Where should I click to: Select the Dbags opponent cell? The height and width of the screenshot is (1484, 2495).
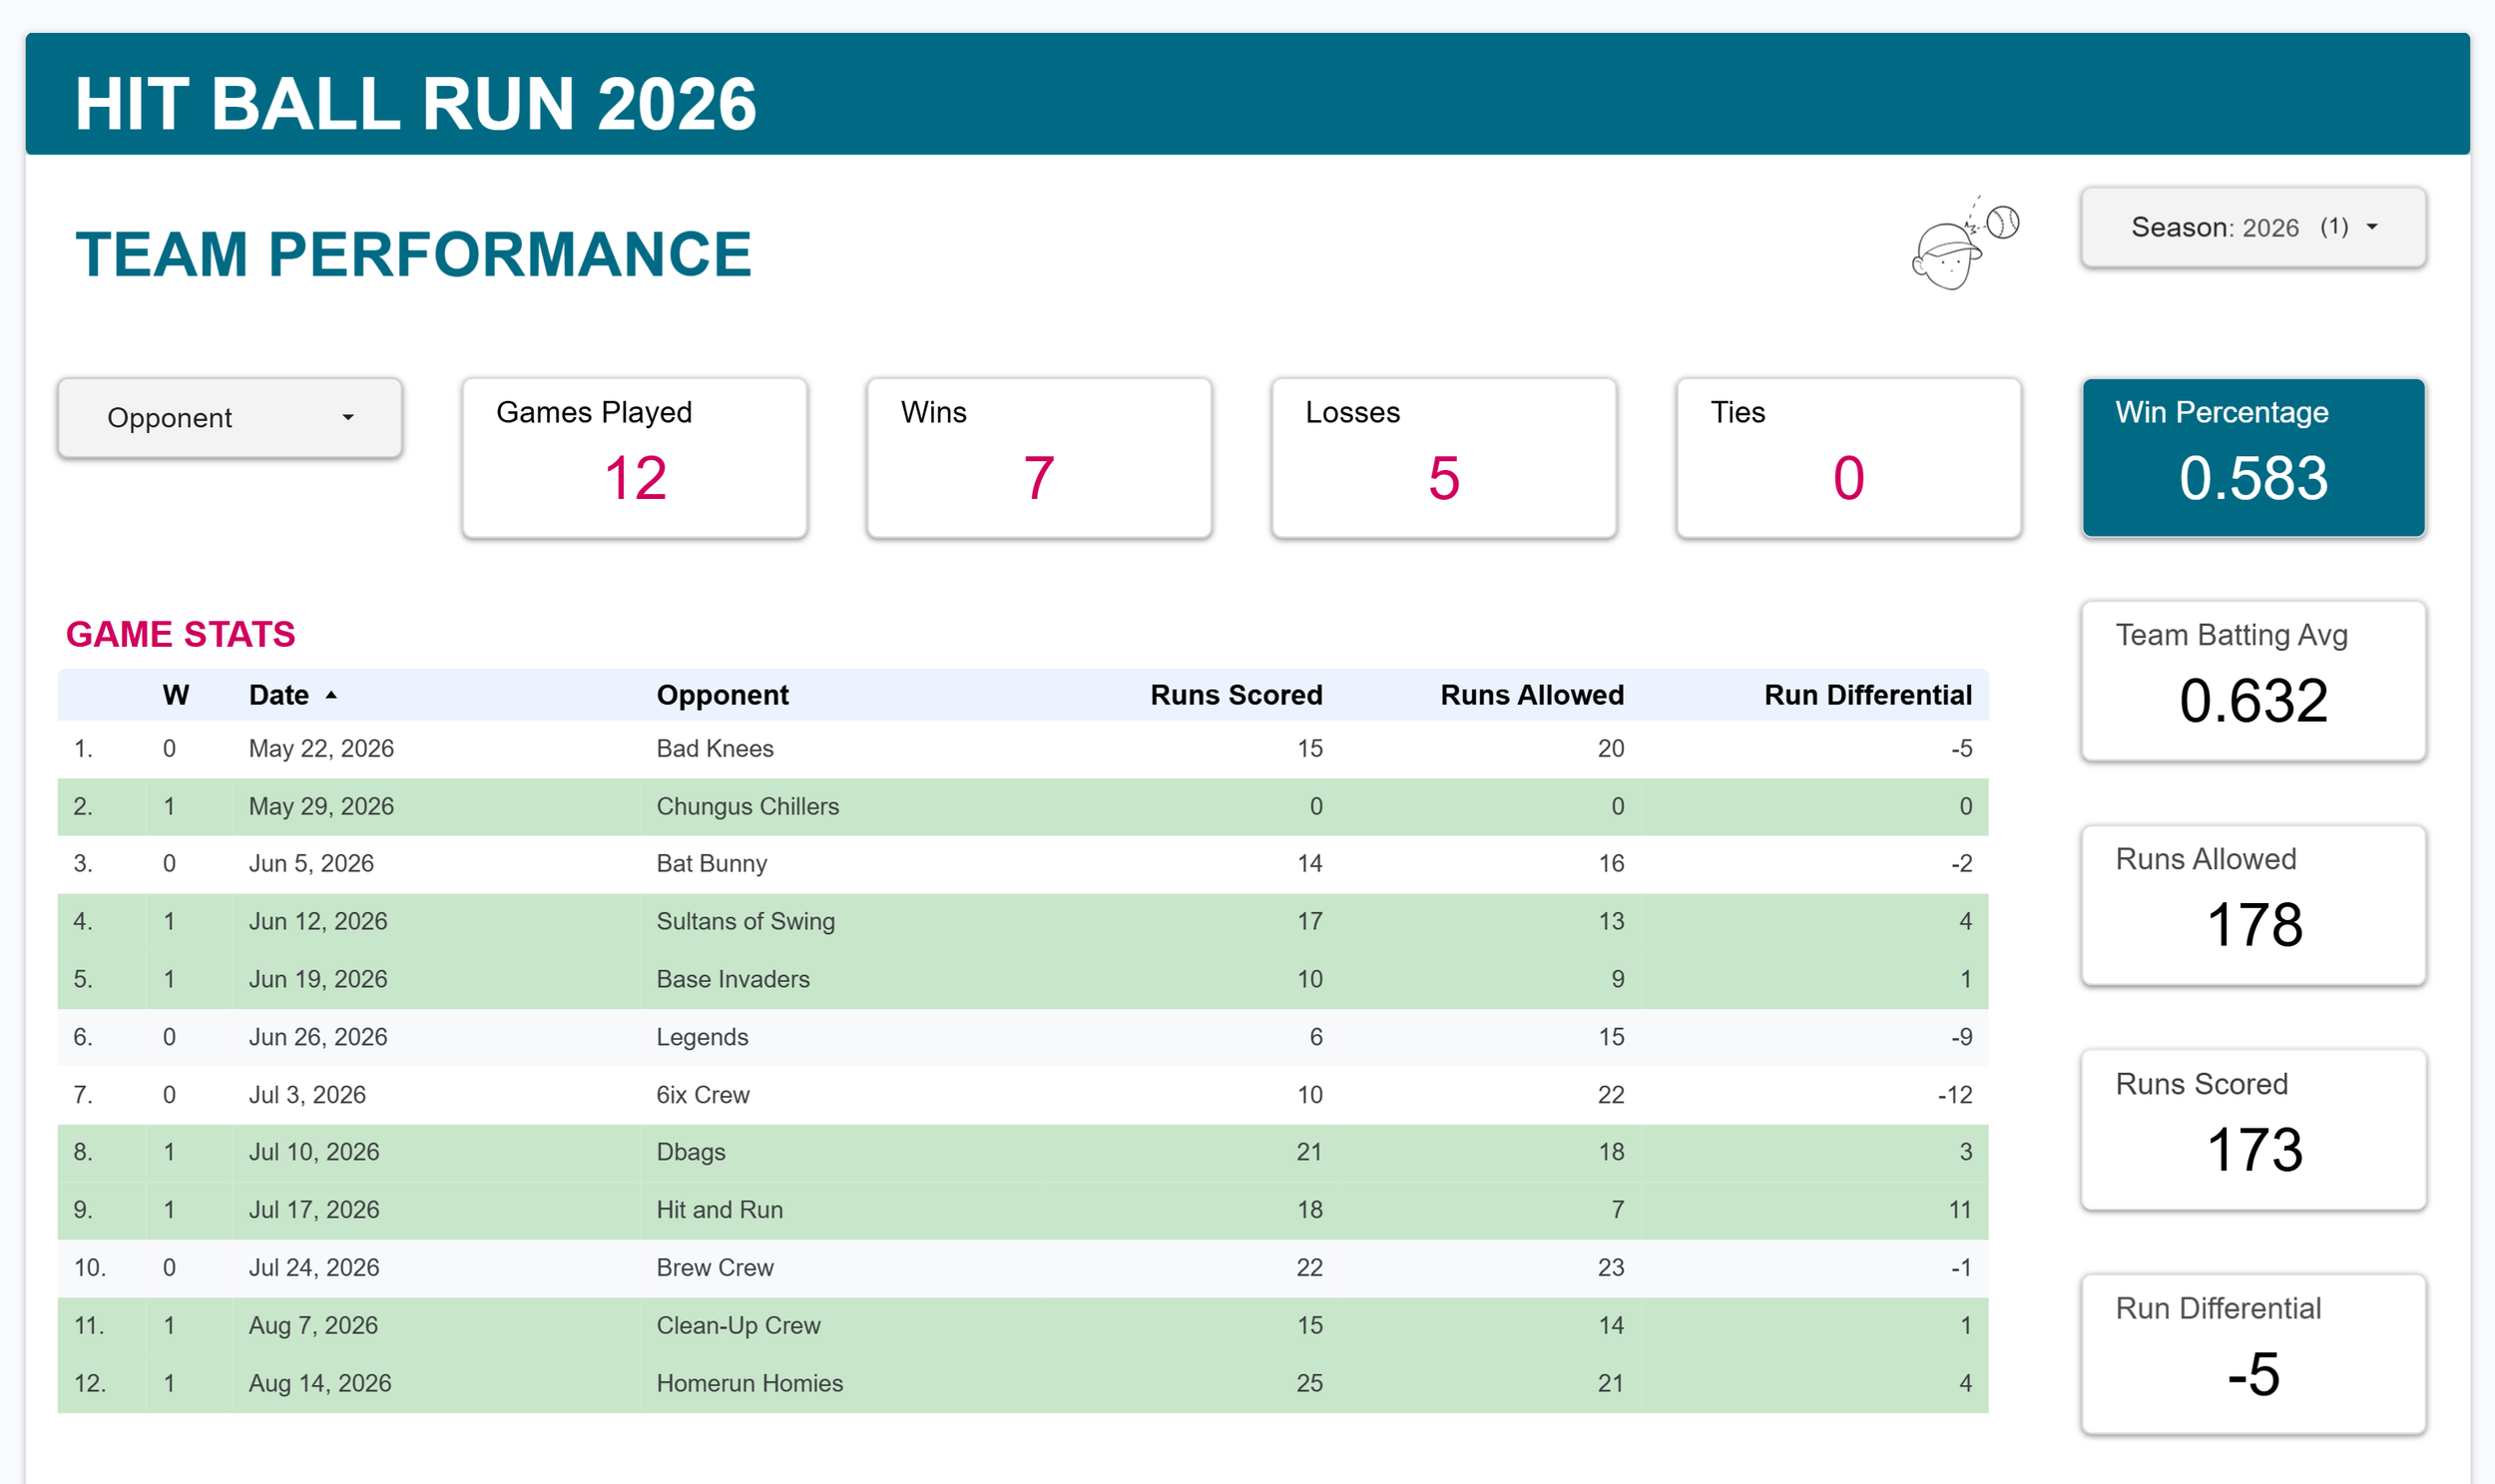point(691,1152)
